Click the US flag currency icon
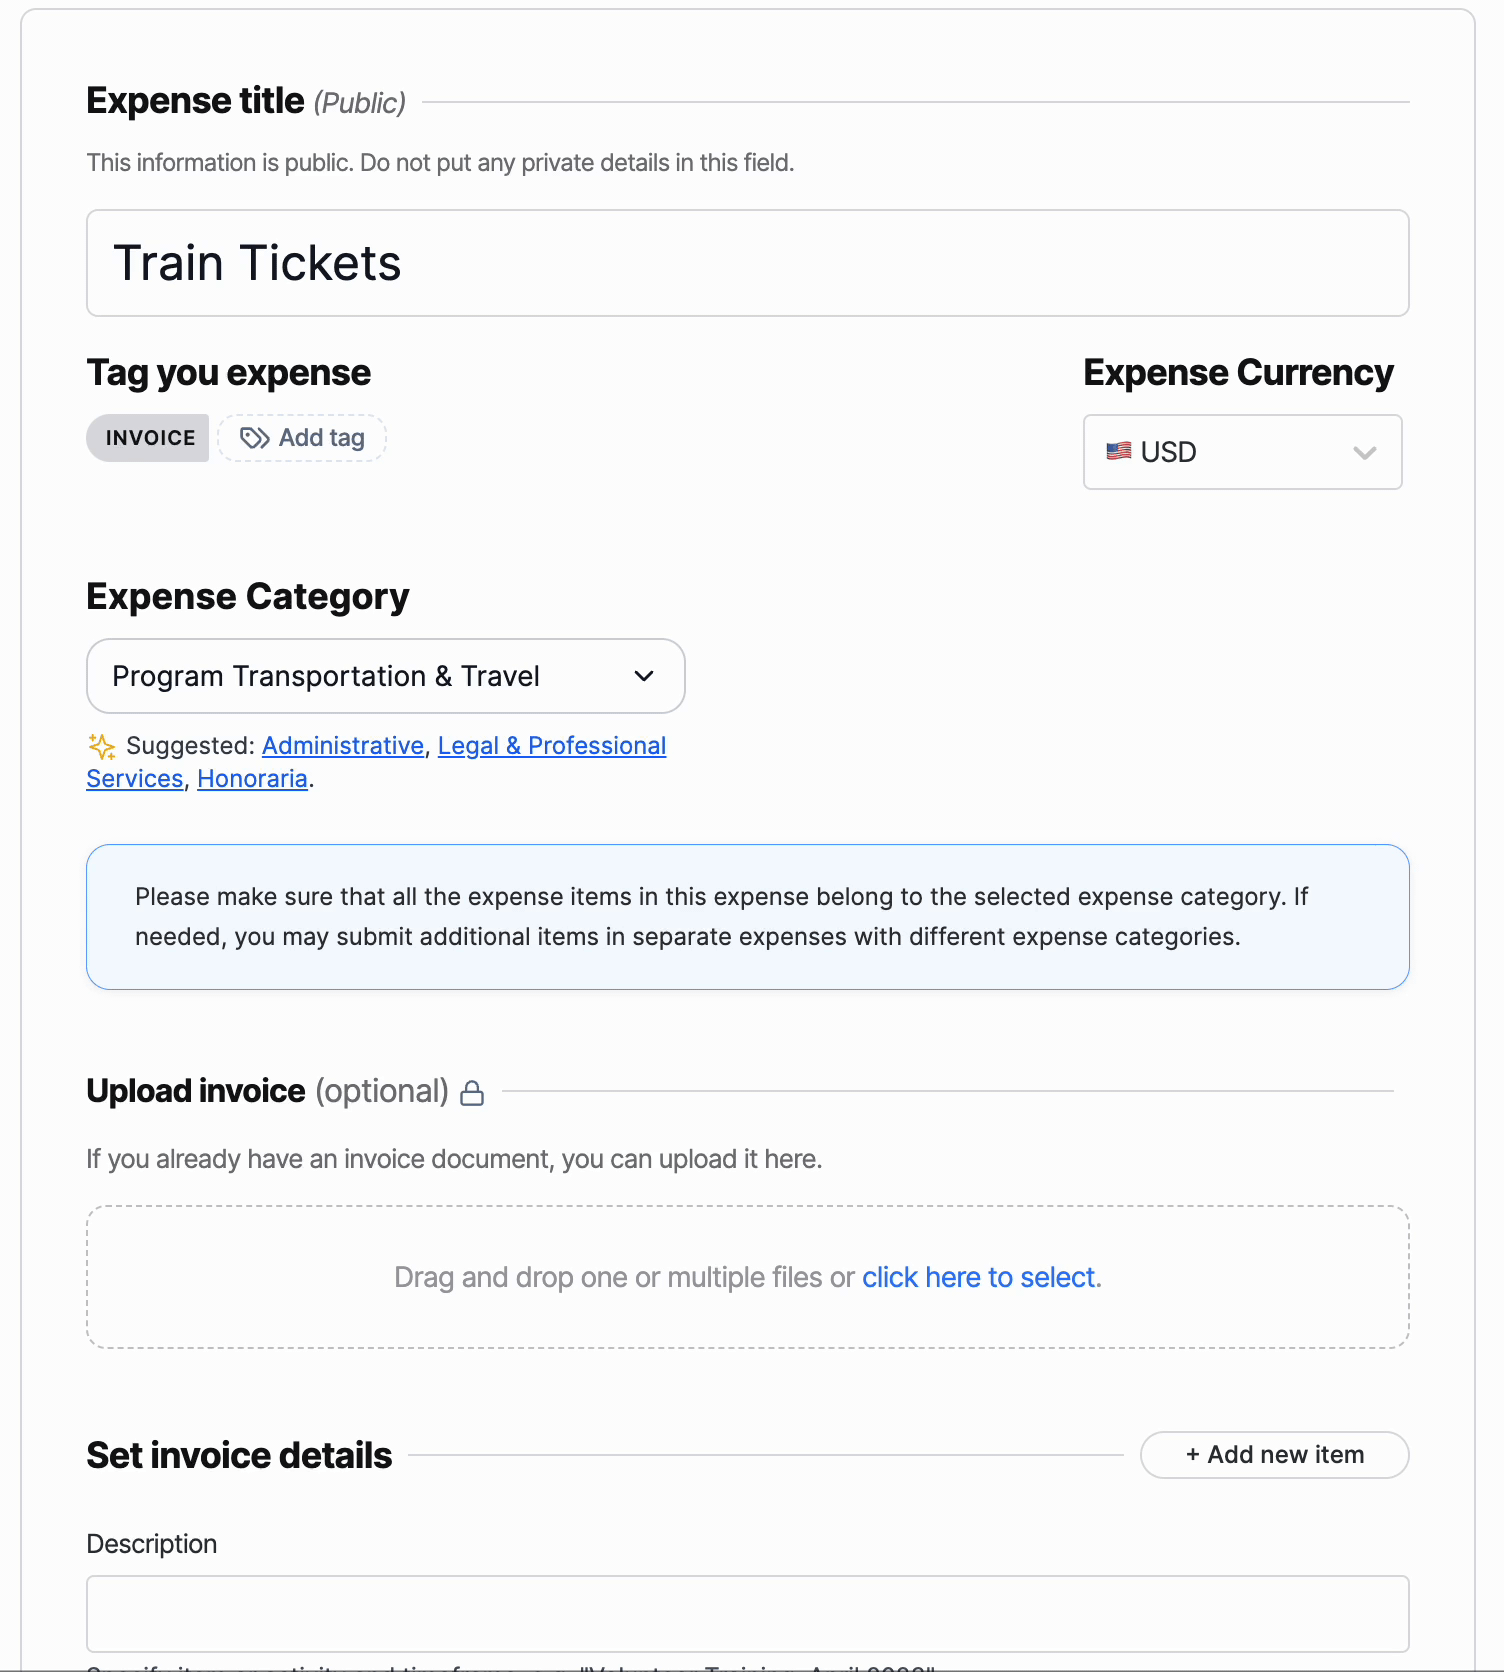Image resolution: width=1504 pixels, height=1672 pixels. tap(1118, 452)
